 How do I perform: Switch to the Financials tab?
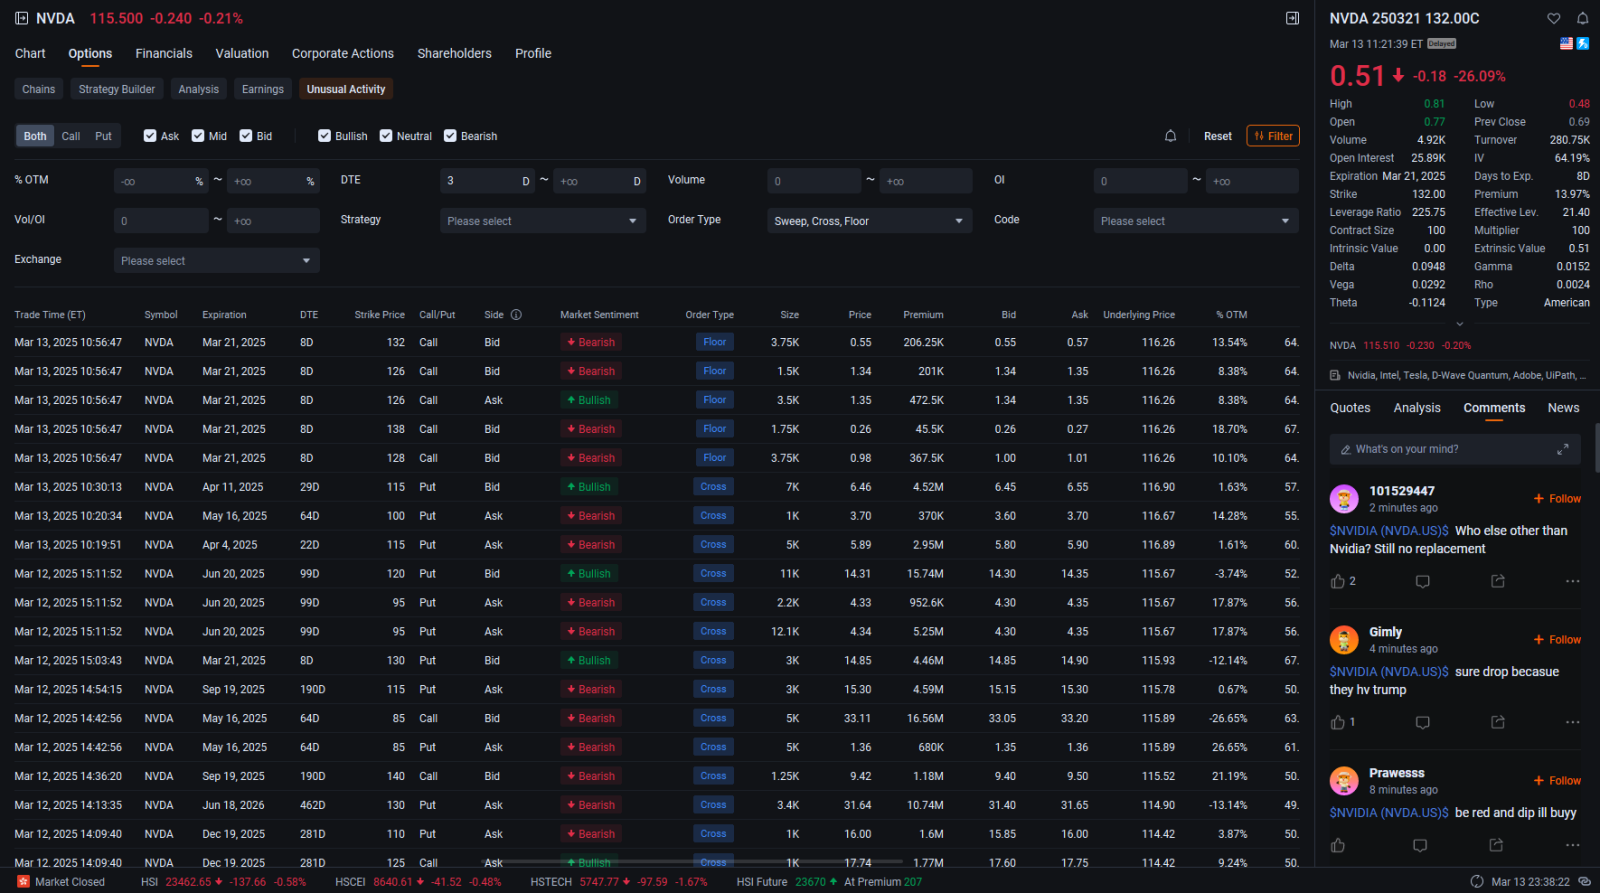coord(164,53)
